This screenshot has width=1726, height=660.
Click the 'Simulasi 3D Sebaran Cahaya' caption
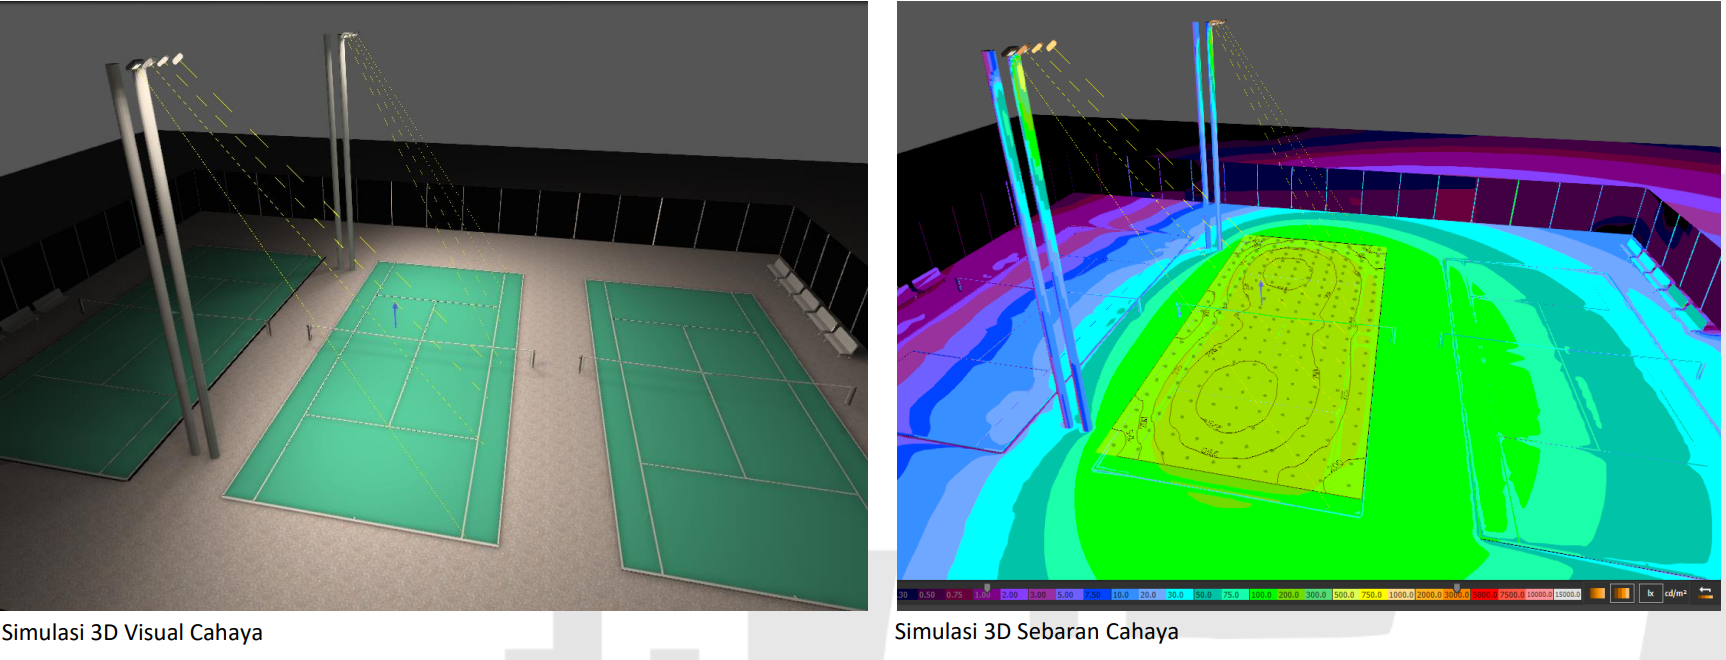pos(1036,632)
